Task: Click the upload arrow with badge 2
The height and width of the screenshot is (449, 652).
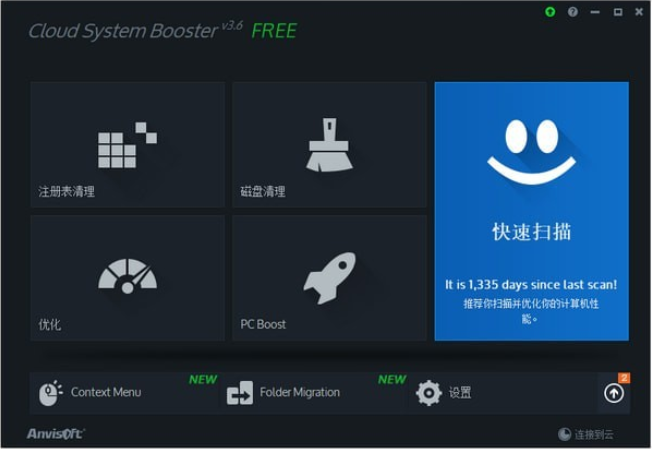Action: [x=614, y=393]
